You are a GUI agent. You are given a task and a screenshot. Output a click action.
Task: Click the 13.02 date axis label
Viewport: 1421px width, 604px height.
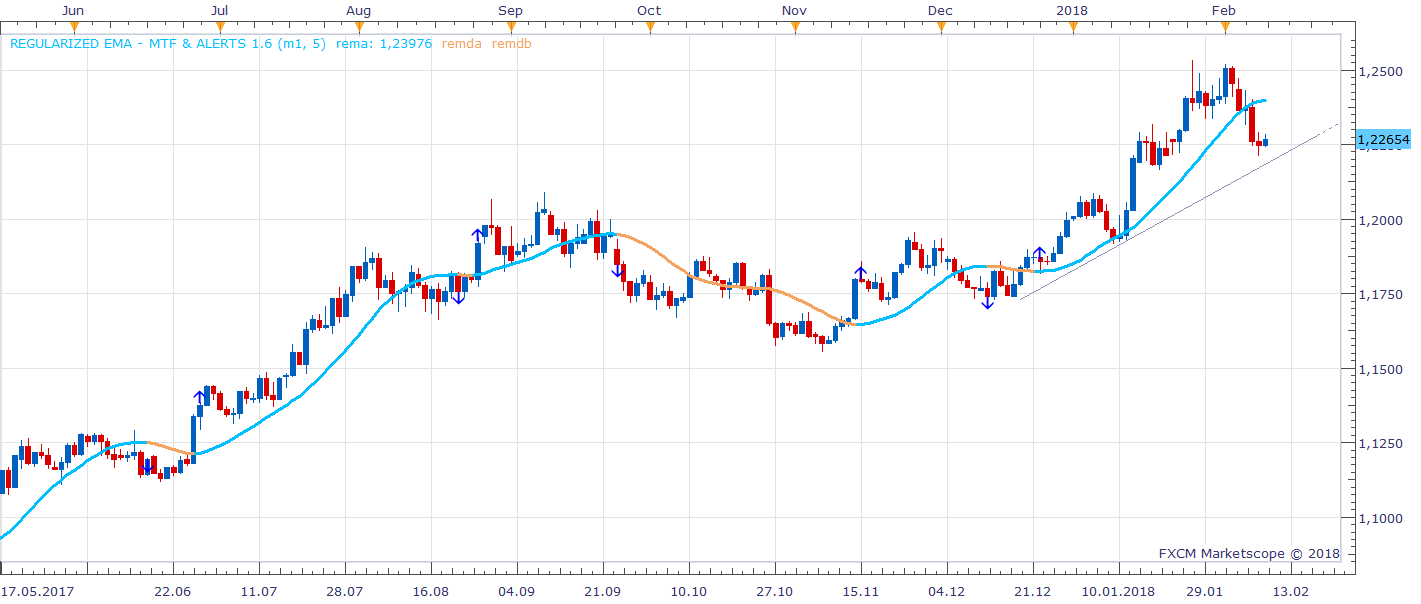(x=1290, y=592)
